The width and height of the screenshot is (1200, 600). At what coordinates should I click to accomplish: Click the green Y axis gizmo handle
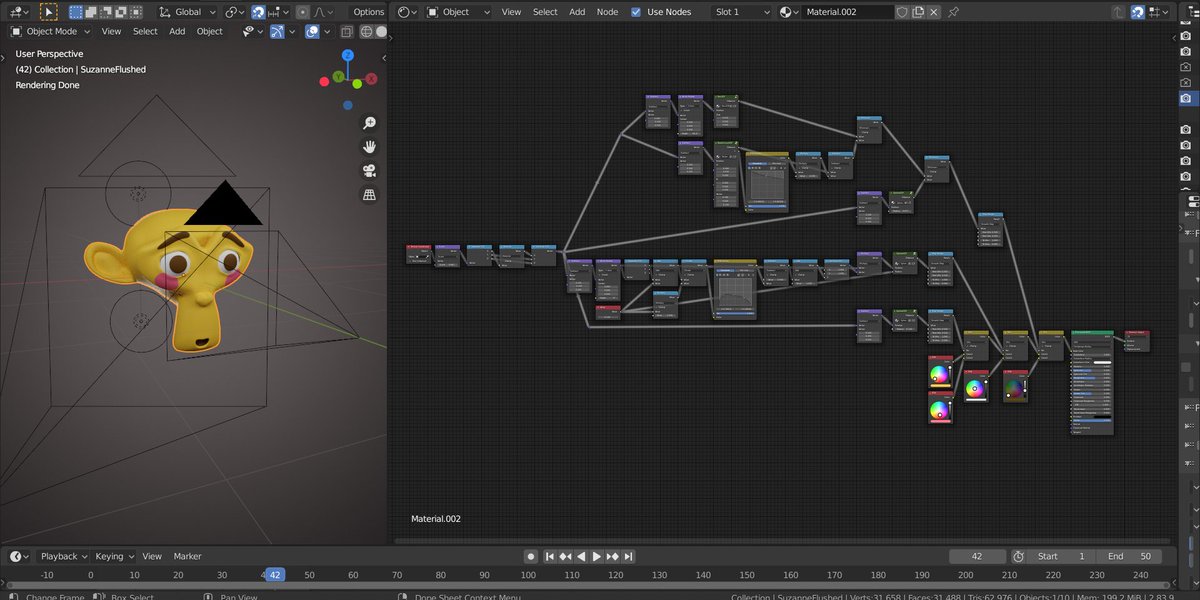tap(339, 76)
